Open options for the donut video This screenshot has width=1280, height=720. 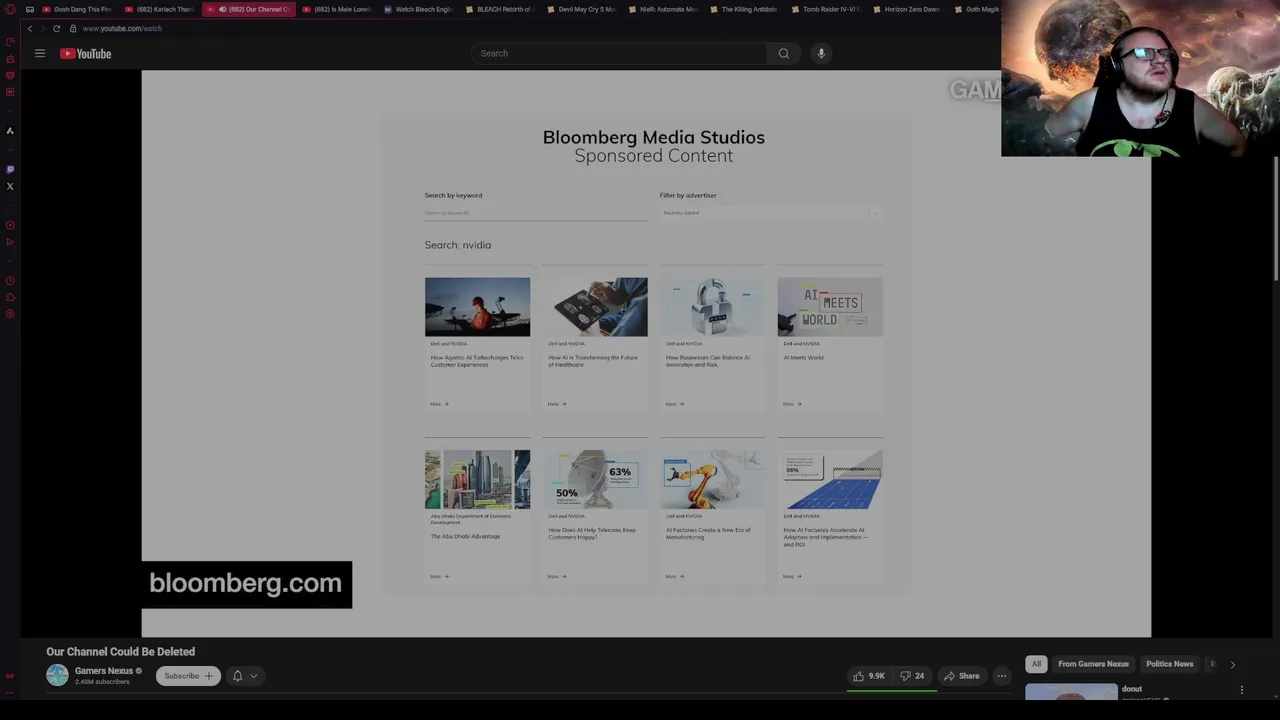(x=1242, y=690)
